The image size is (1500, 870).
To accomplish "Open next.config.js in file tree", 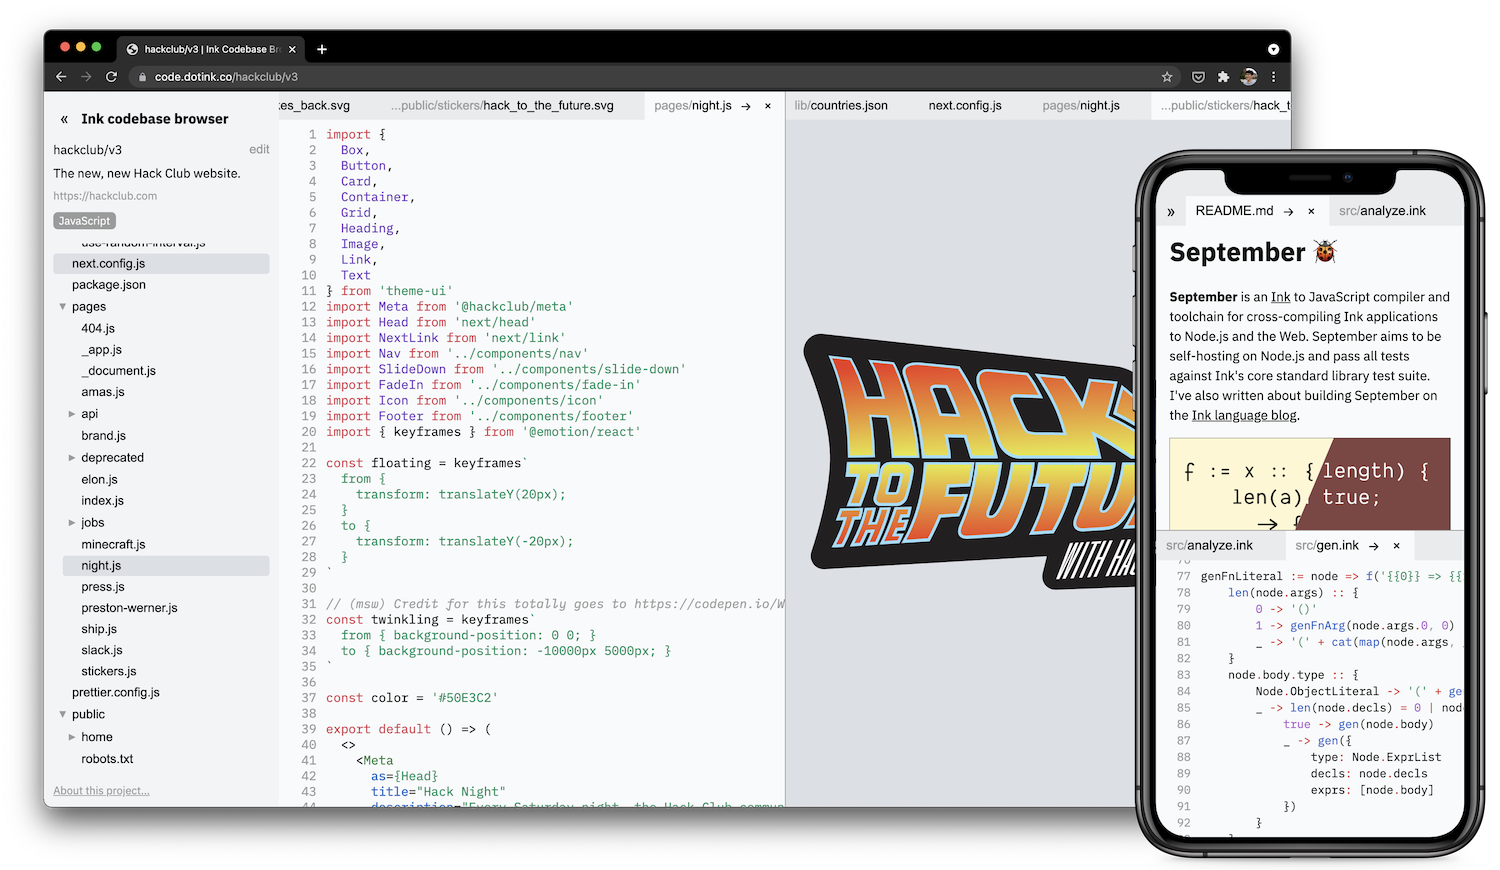I will (161, 264).
